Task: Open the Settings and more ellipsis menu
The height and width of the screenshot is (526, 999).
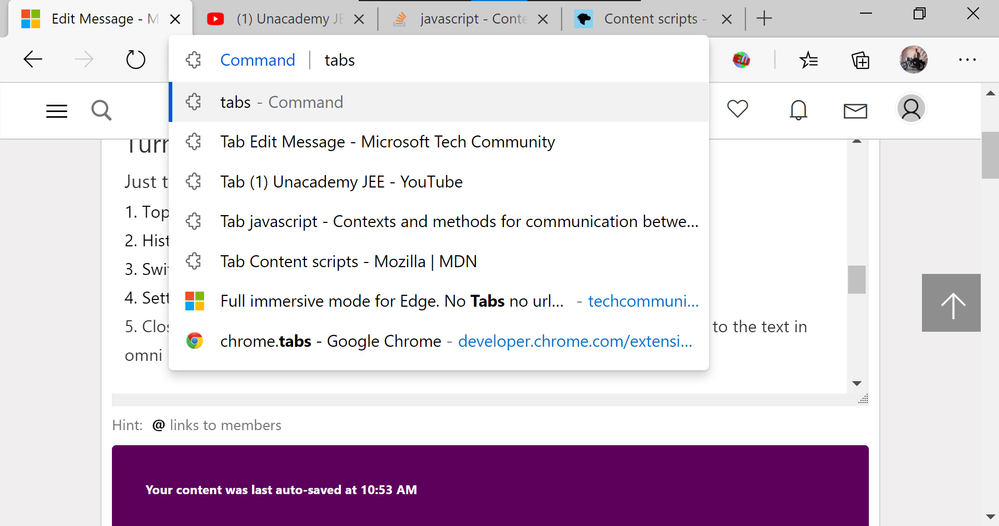Action: point(967,60)
